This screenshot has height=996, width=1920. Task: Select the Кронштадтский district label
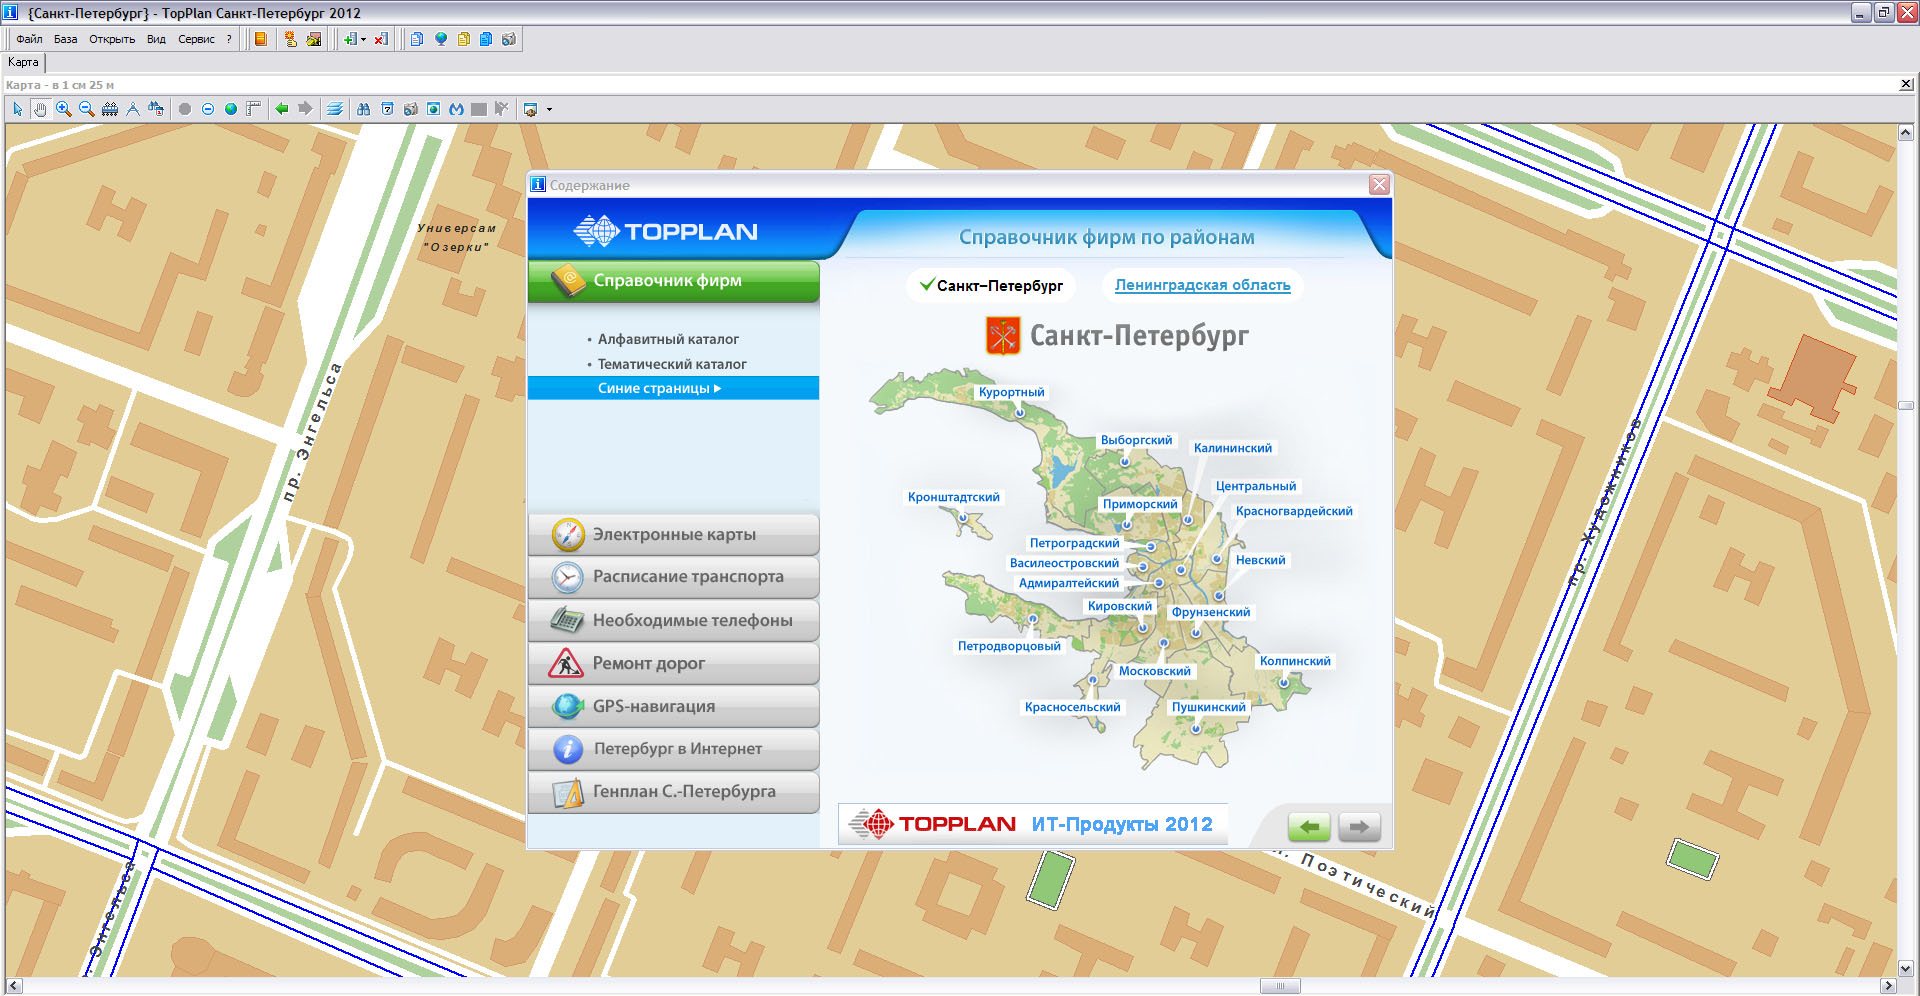click(x=954, y=497)
